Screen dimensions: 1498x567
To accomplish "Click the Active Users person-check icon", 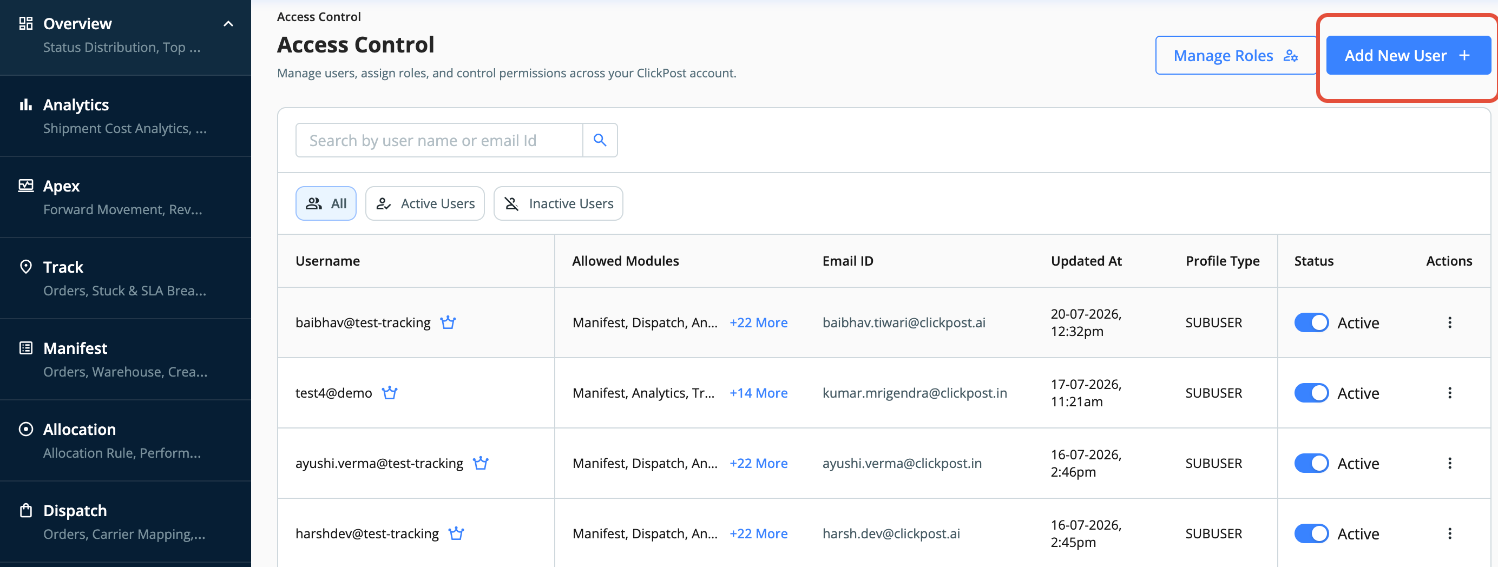I will coord(384,203).
